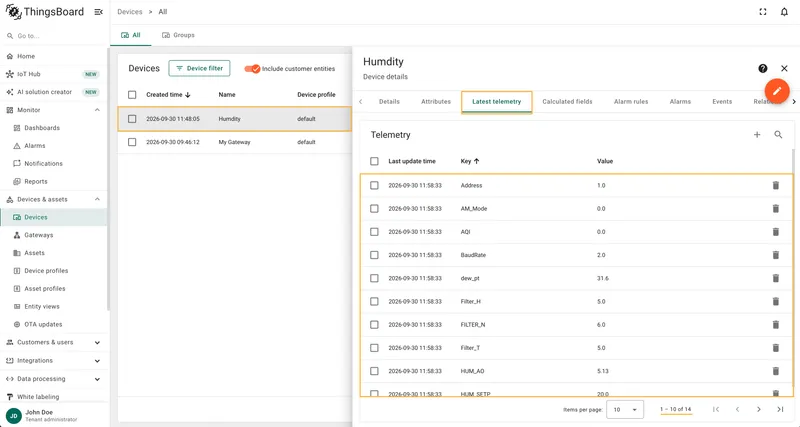Check the dew_pt telemetry checkbox
800x427 pixels.
tap(374, 278)
